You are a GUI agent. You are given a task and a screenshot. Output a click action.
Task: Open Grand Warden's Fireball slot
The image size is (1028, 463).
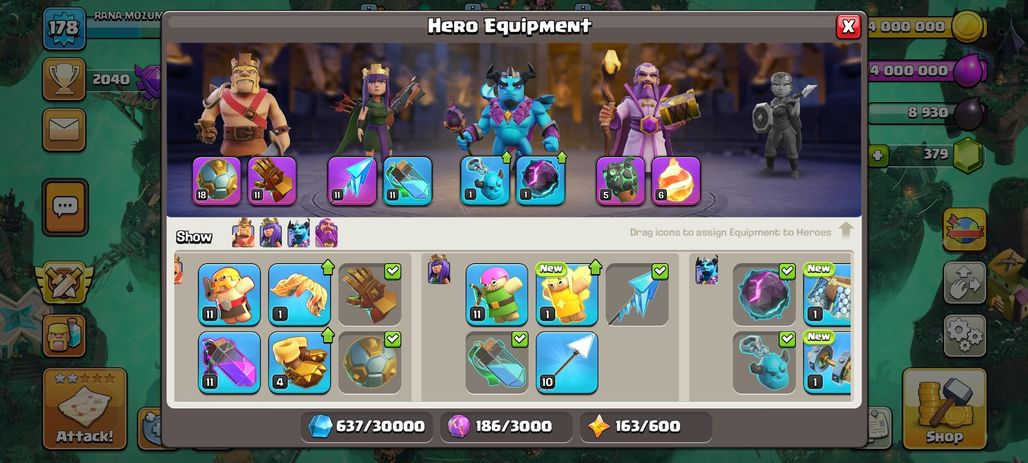(676, 181)
